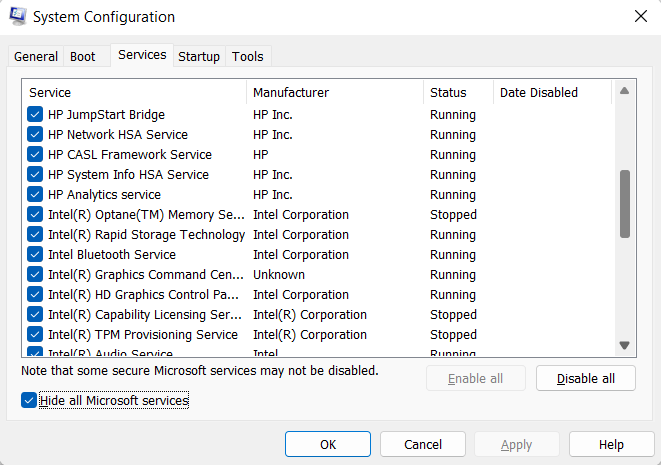
Task: Click Running status of HD Graphics Control Panel
Action: point(453,295)
